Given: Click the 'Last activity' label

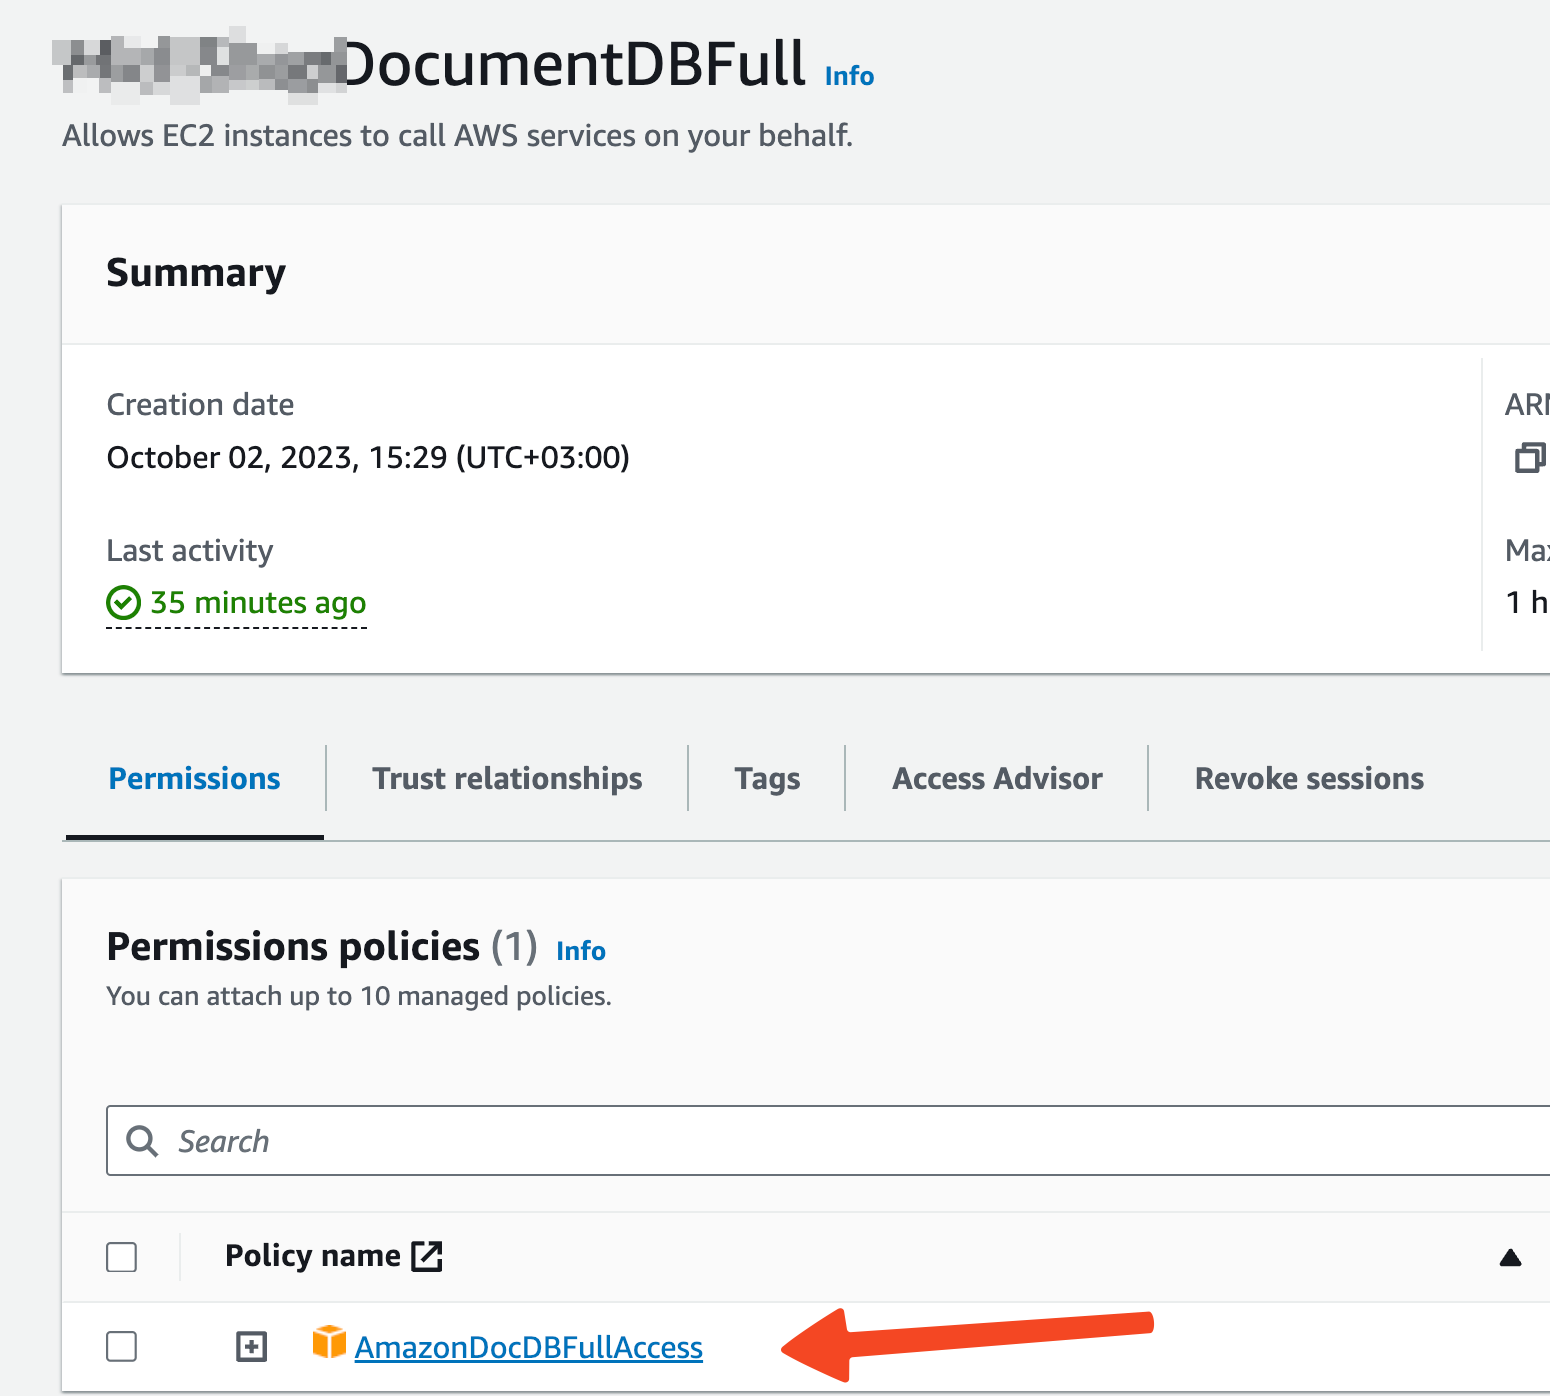Looking at the screenshot, I should click(x=190, y=550).
